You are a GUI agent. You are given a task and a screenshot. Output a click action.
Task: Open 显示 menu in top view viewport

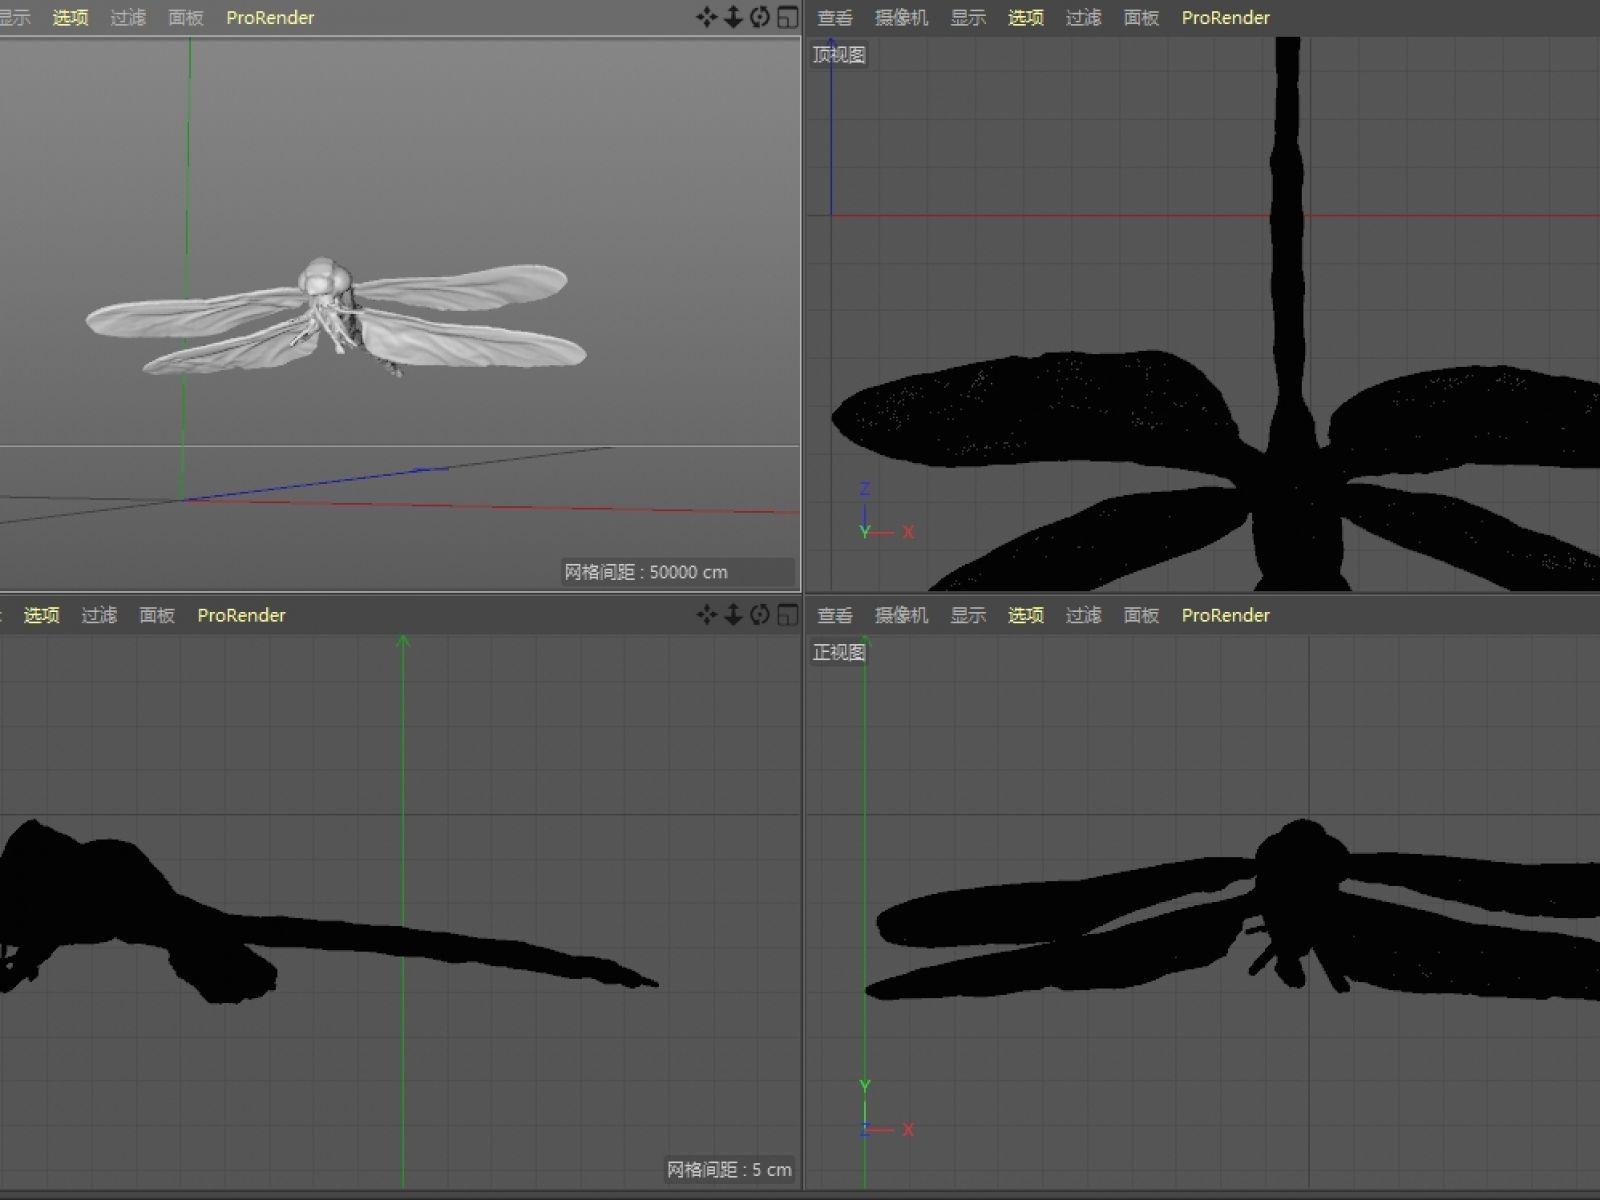(968, 17)
